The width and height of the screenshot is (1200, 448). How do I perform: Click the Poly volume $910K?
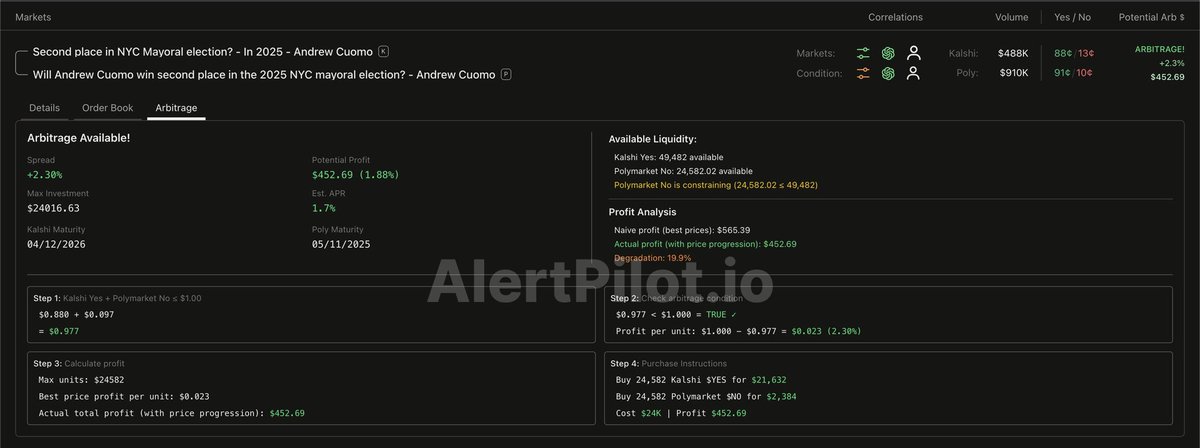(x=1014, y=73)
